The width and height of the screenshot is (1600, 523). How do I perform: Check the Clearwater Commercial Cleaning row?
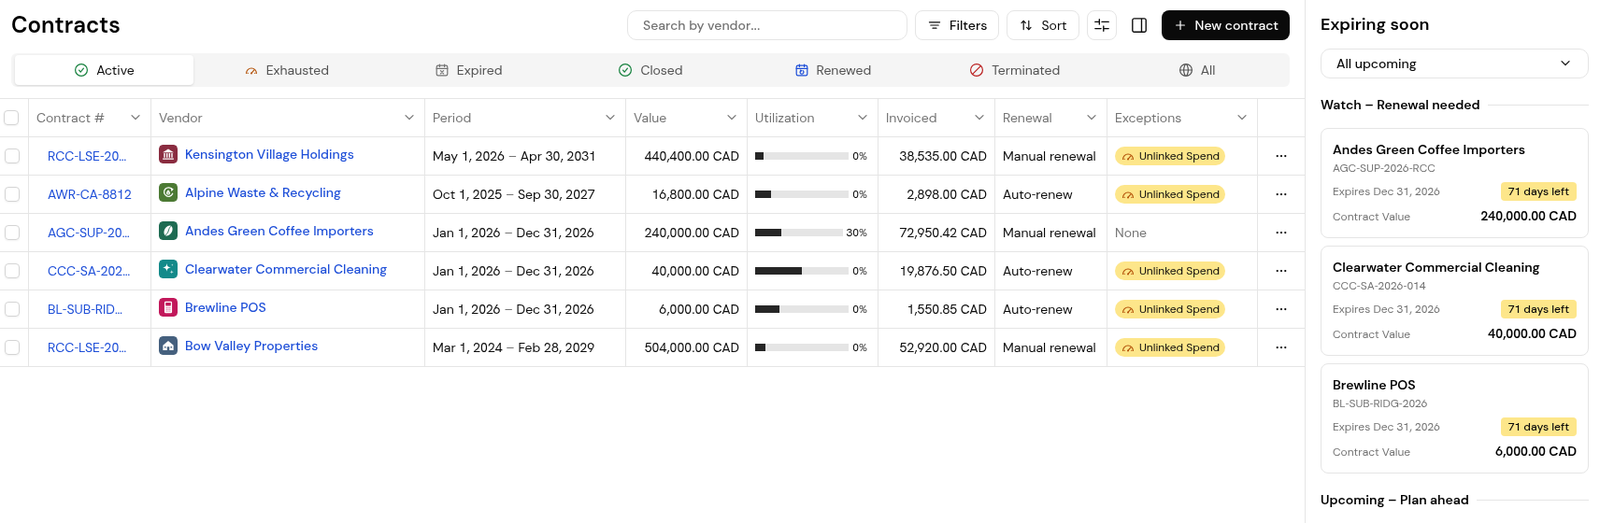click(x=12, y=271)
